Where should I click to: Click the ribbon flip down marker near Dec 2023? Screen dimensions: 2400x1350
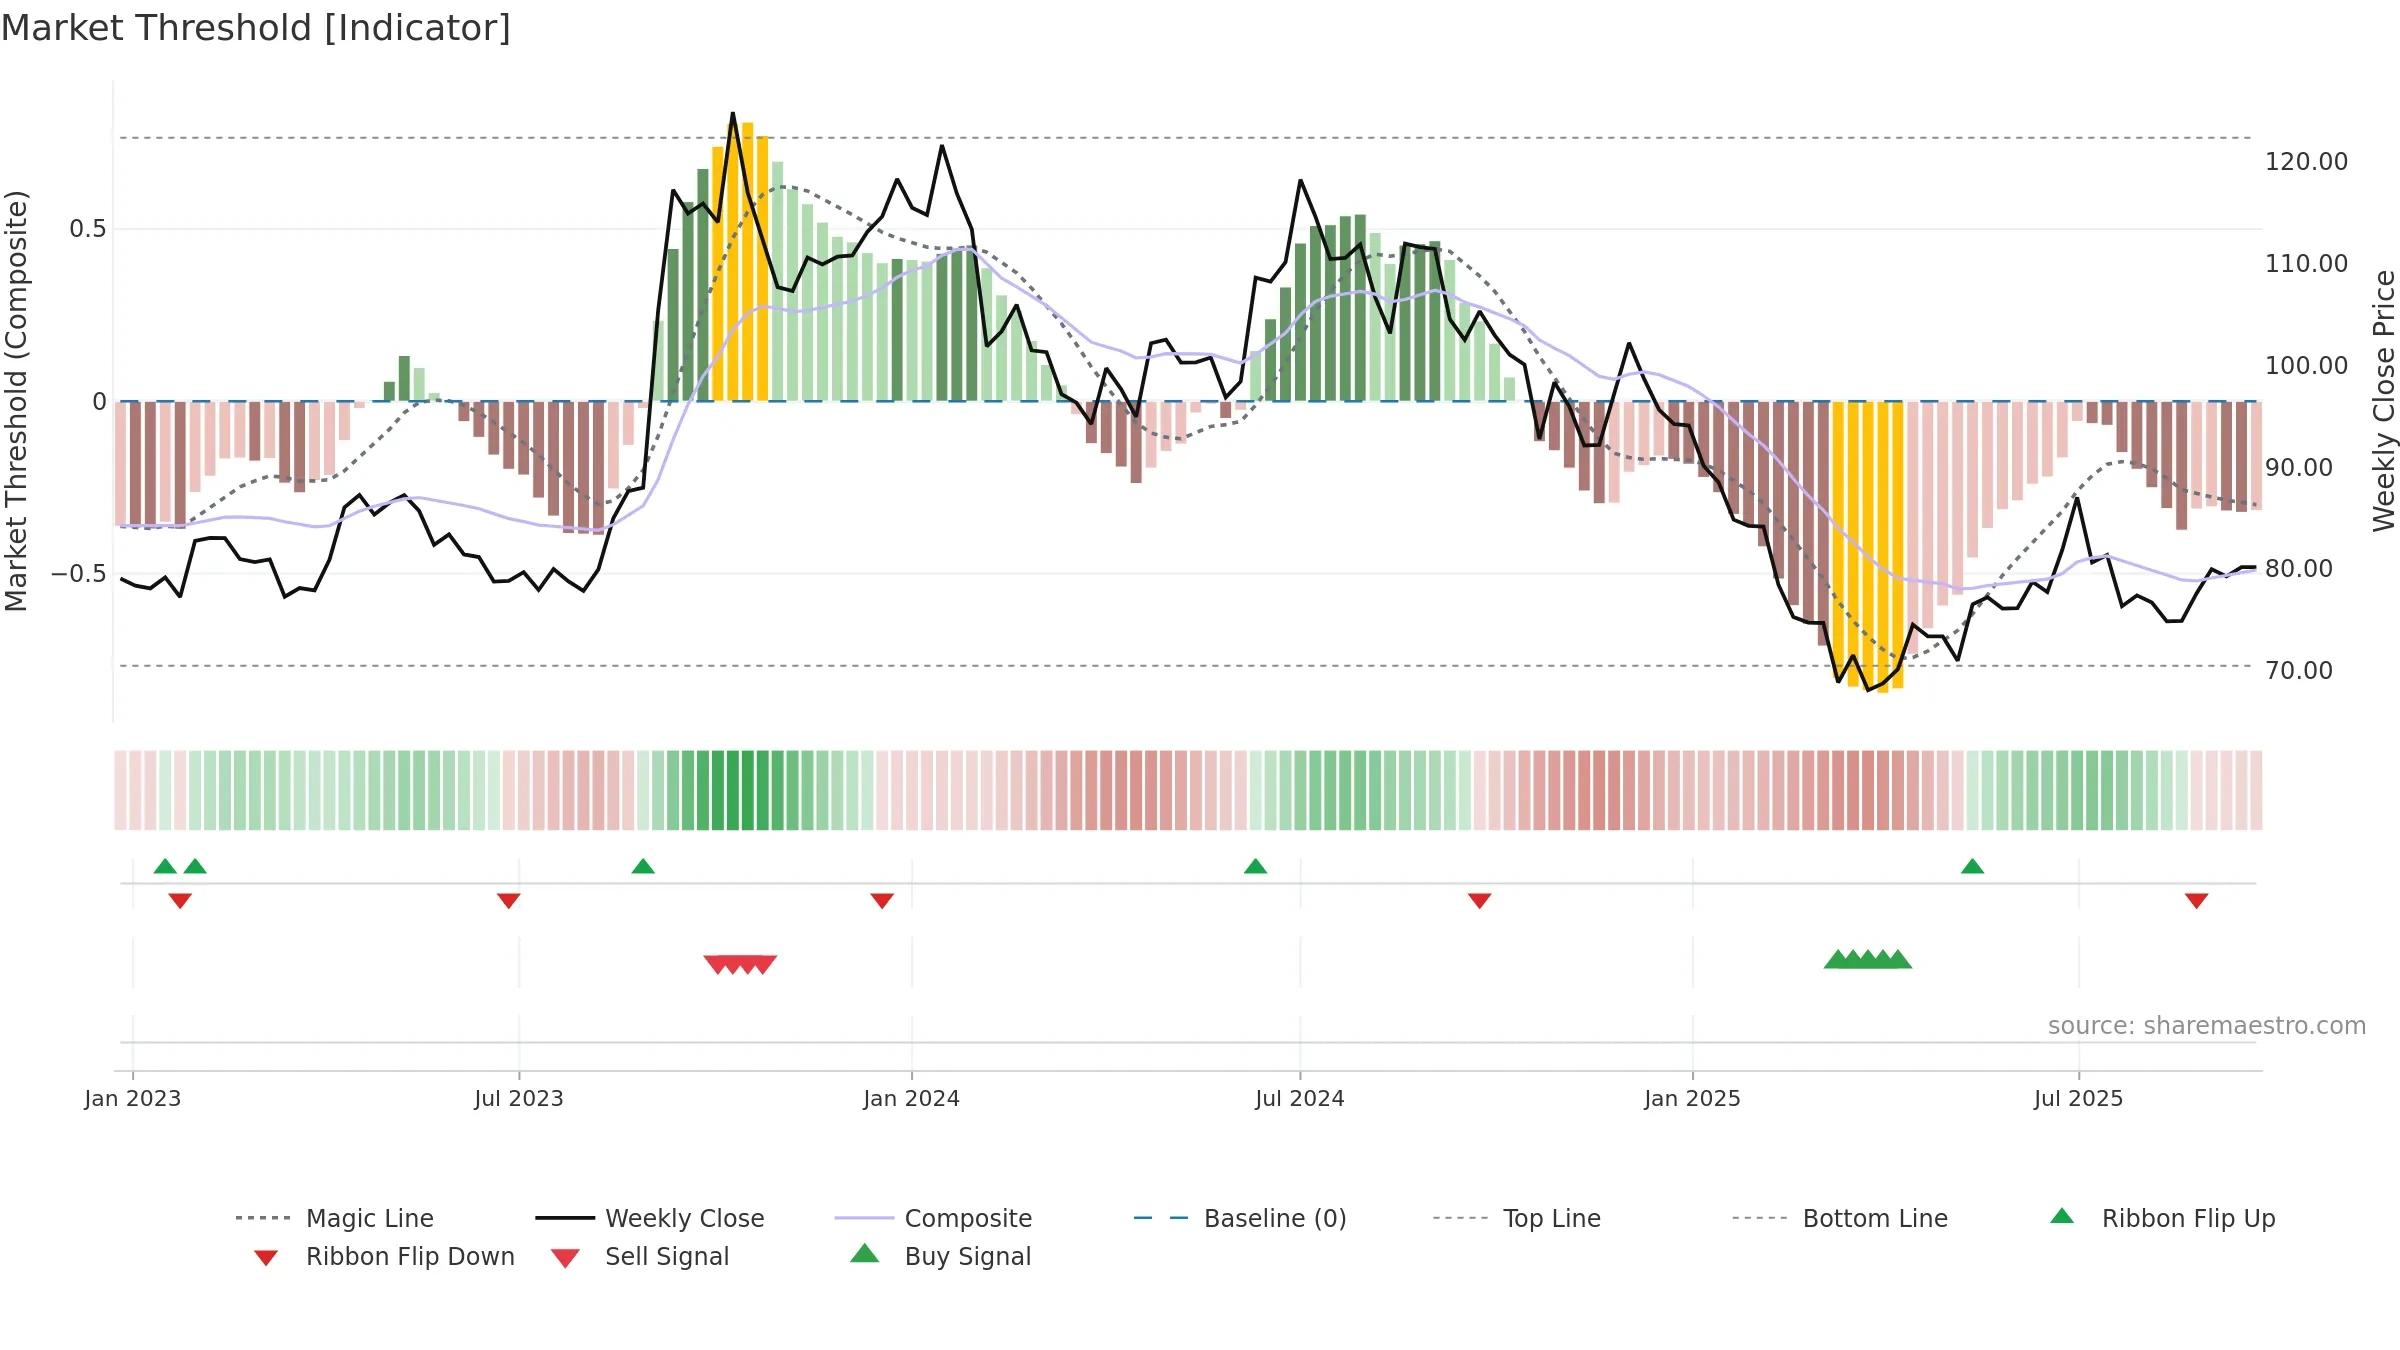click(882, 901)
